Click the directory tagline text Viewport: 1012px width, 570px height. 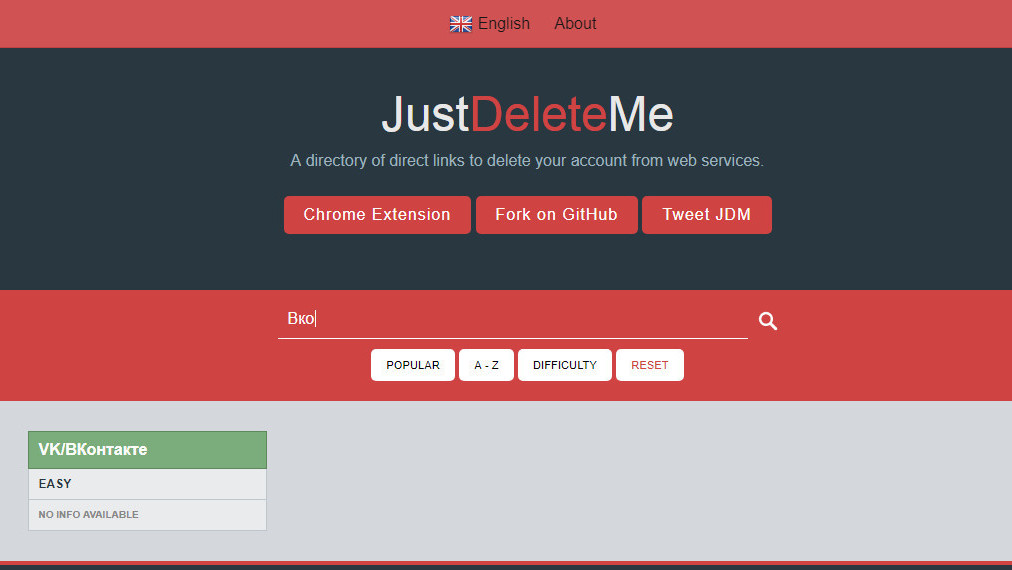pos(527,161)
